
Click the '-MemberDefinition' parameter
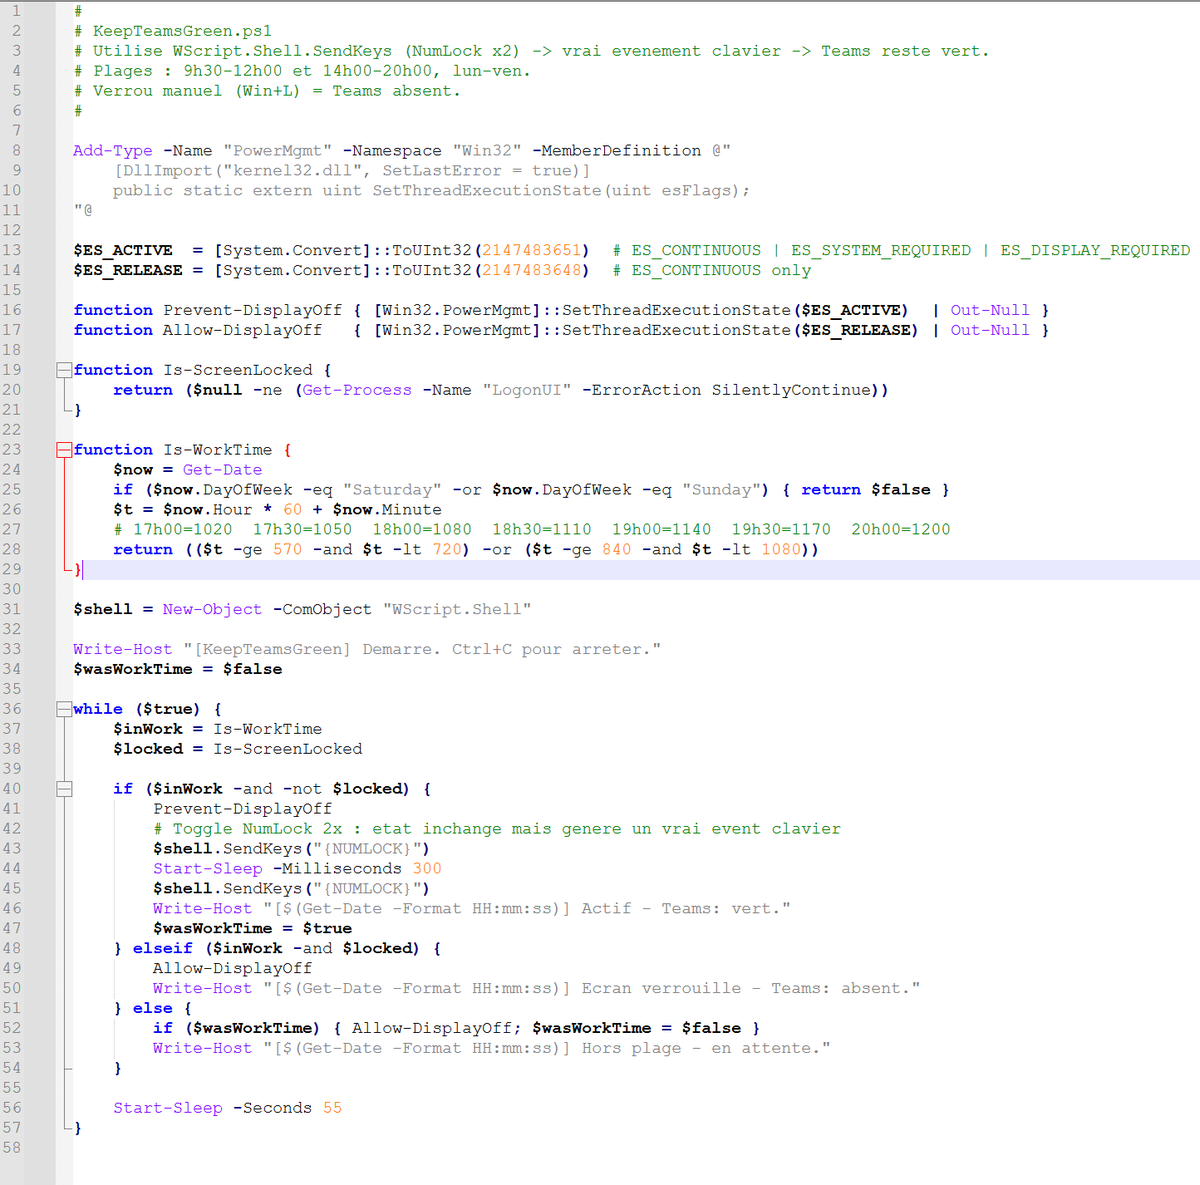(x=617, y=151)
